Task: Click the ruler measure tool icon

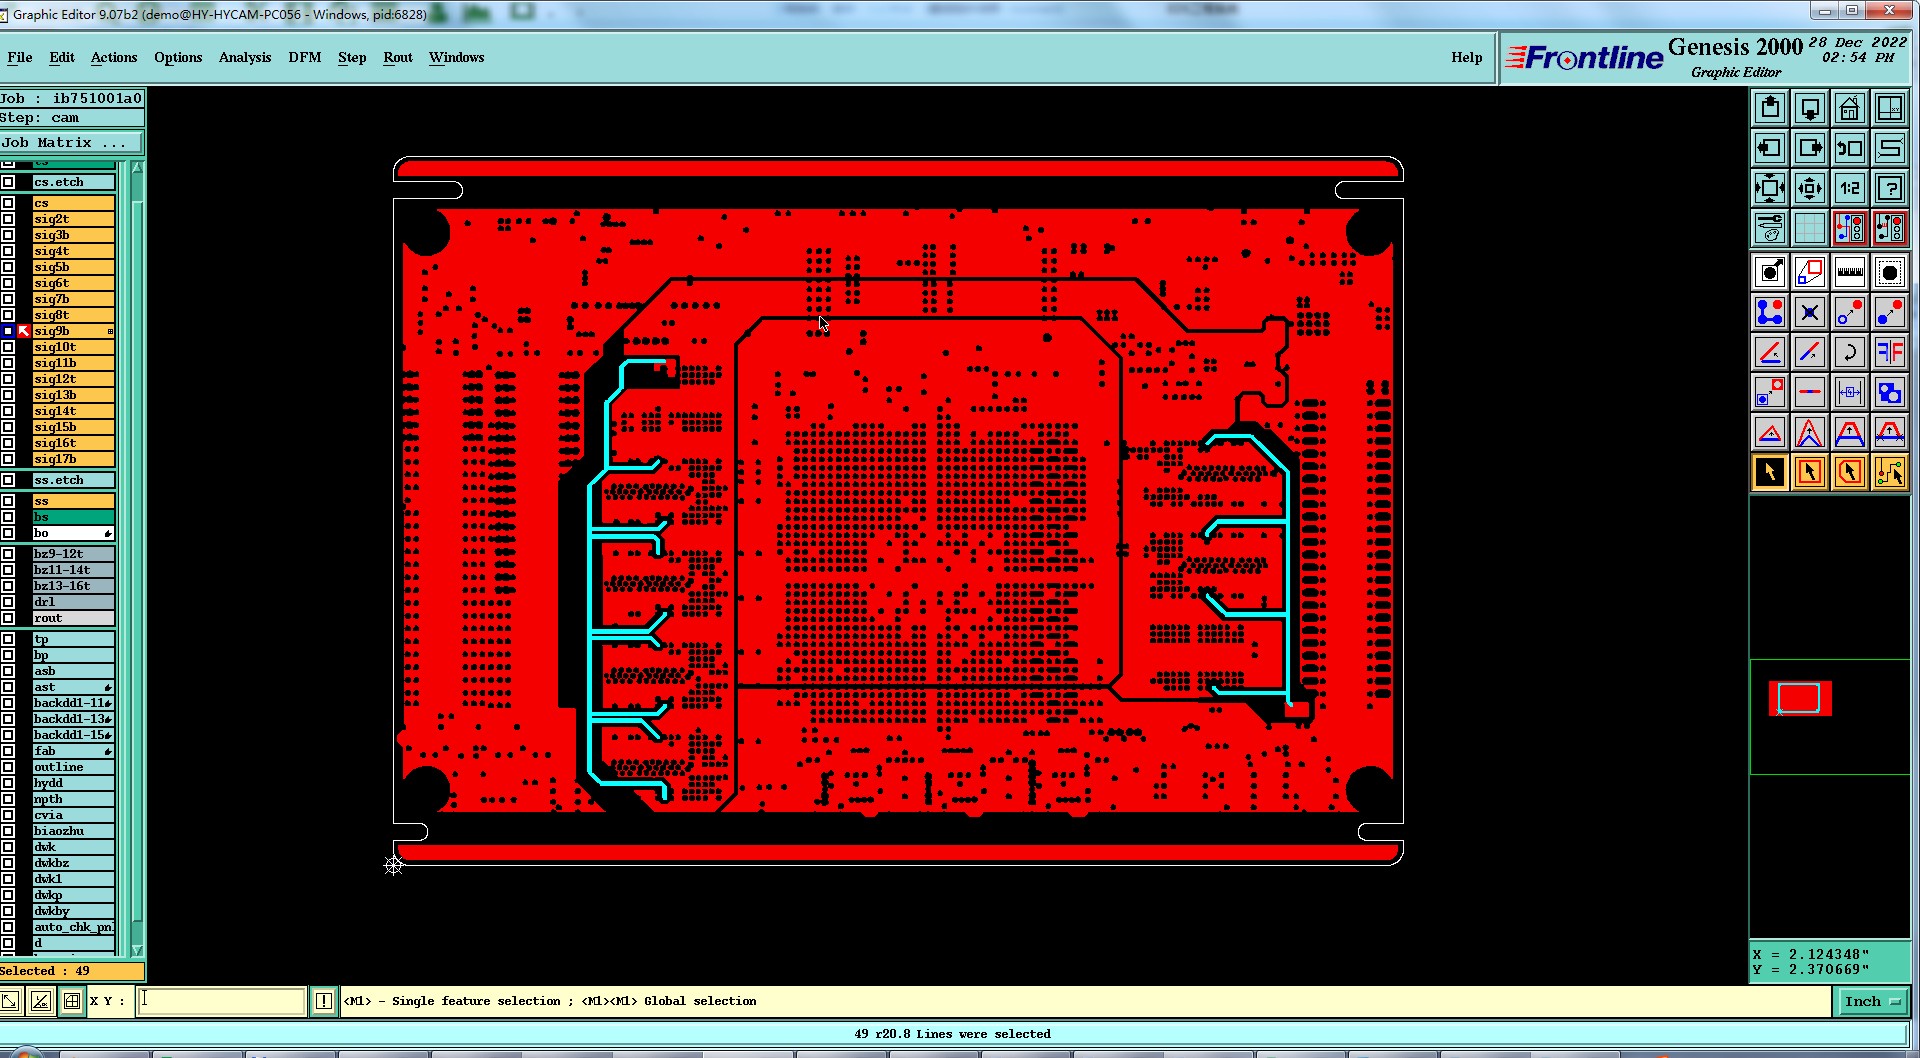Action: pyautogui.click(x=1850, y=272)
